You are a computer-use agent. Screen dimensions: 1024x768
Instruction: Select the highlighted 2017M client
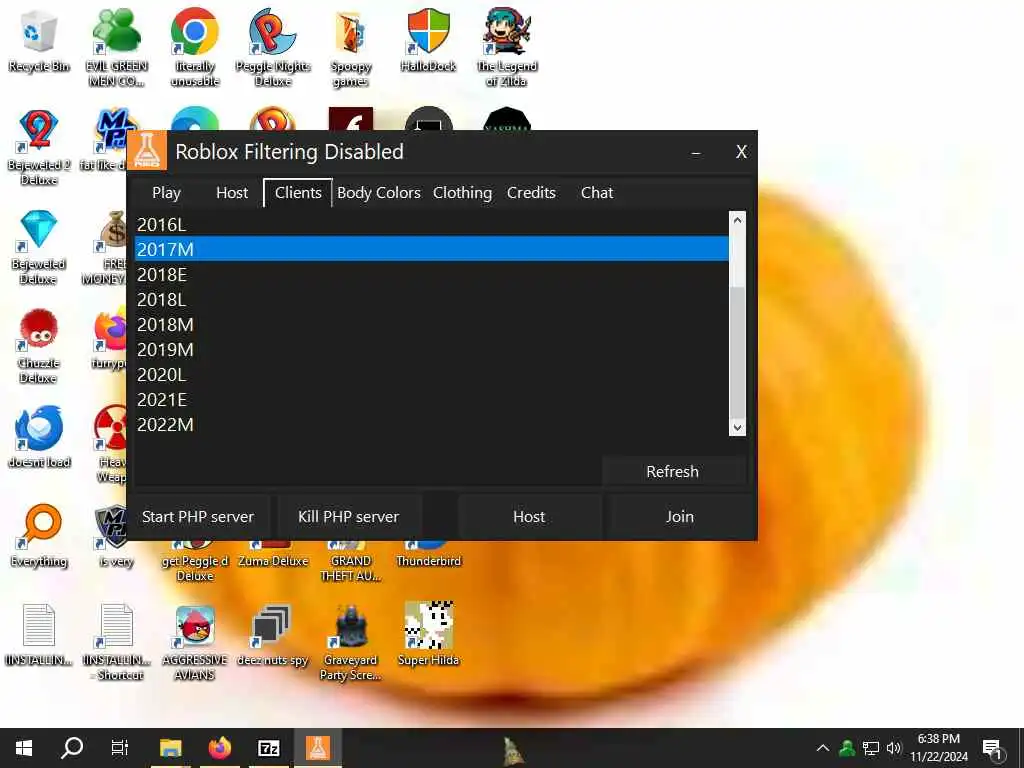click(x=431, y=249)
